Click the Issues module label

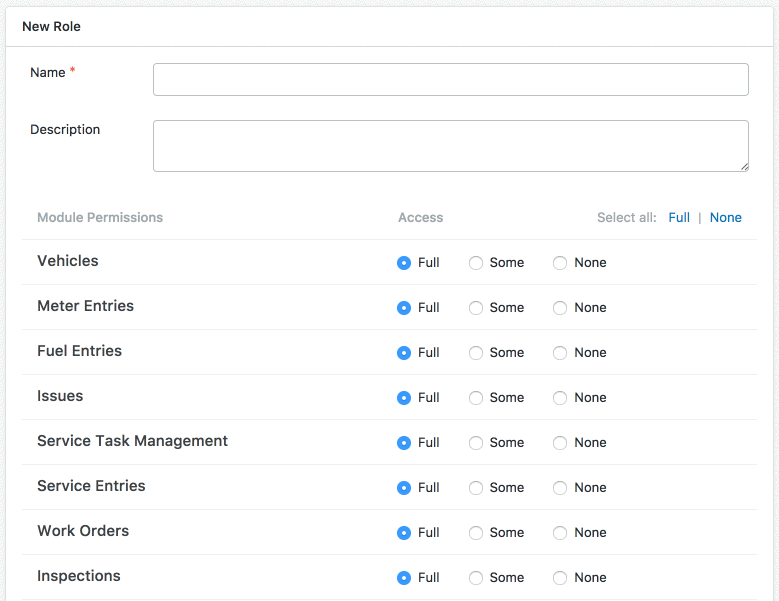[x=60, y=396]
